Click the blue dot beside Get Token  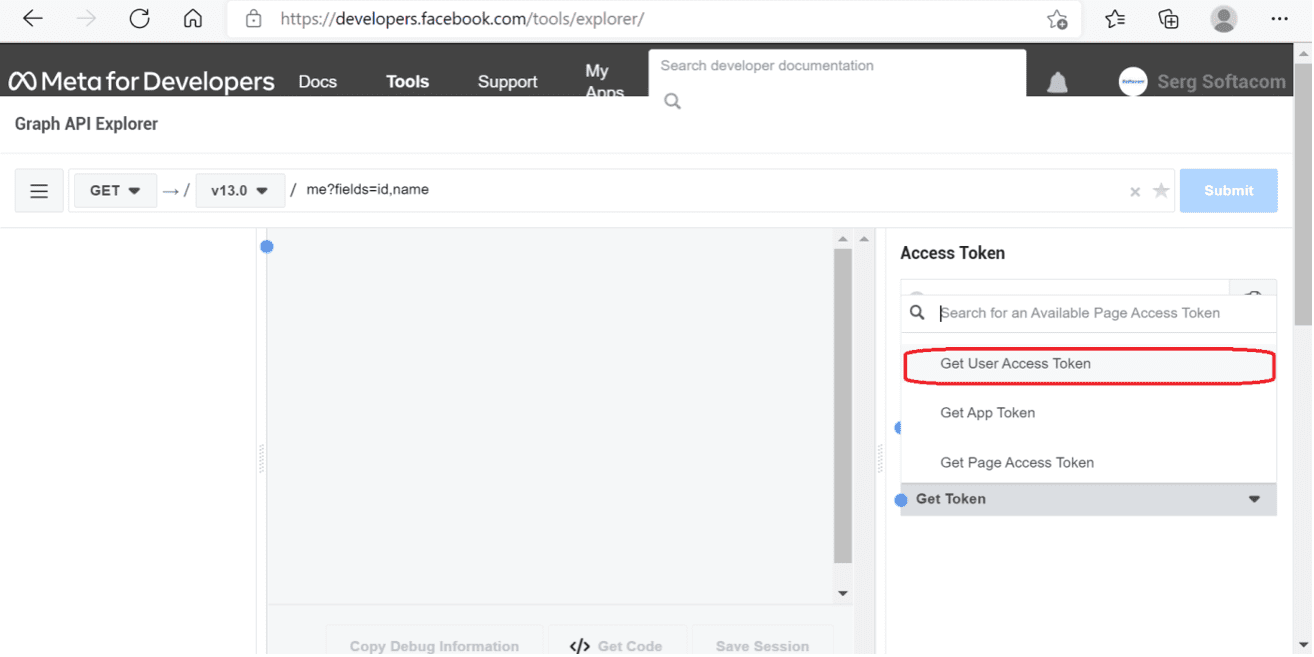click(901, 500)
